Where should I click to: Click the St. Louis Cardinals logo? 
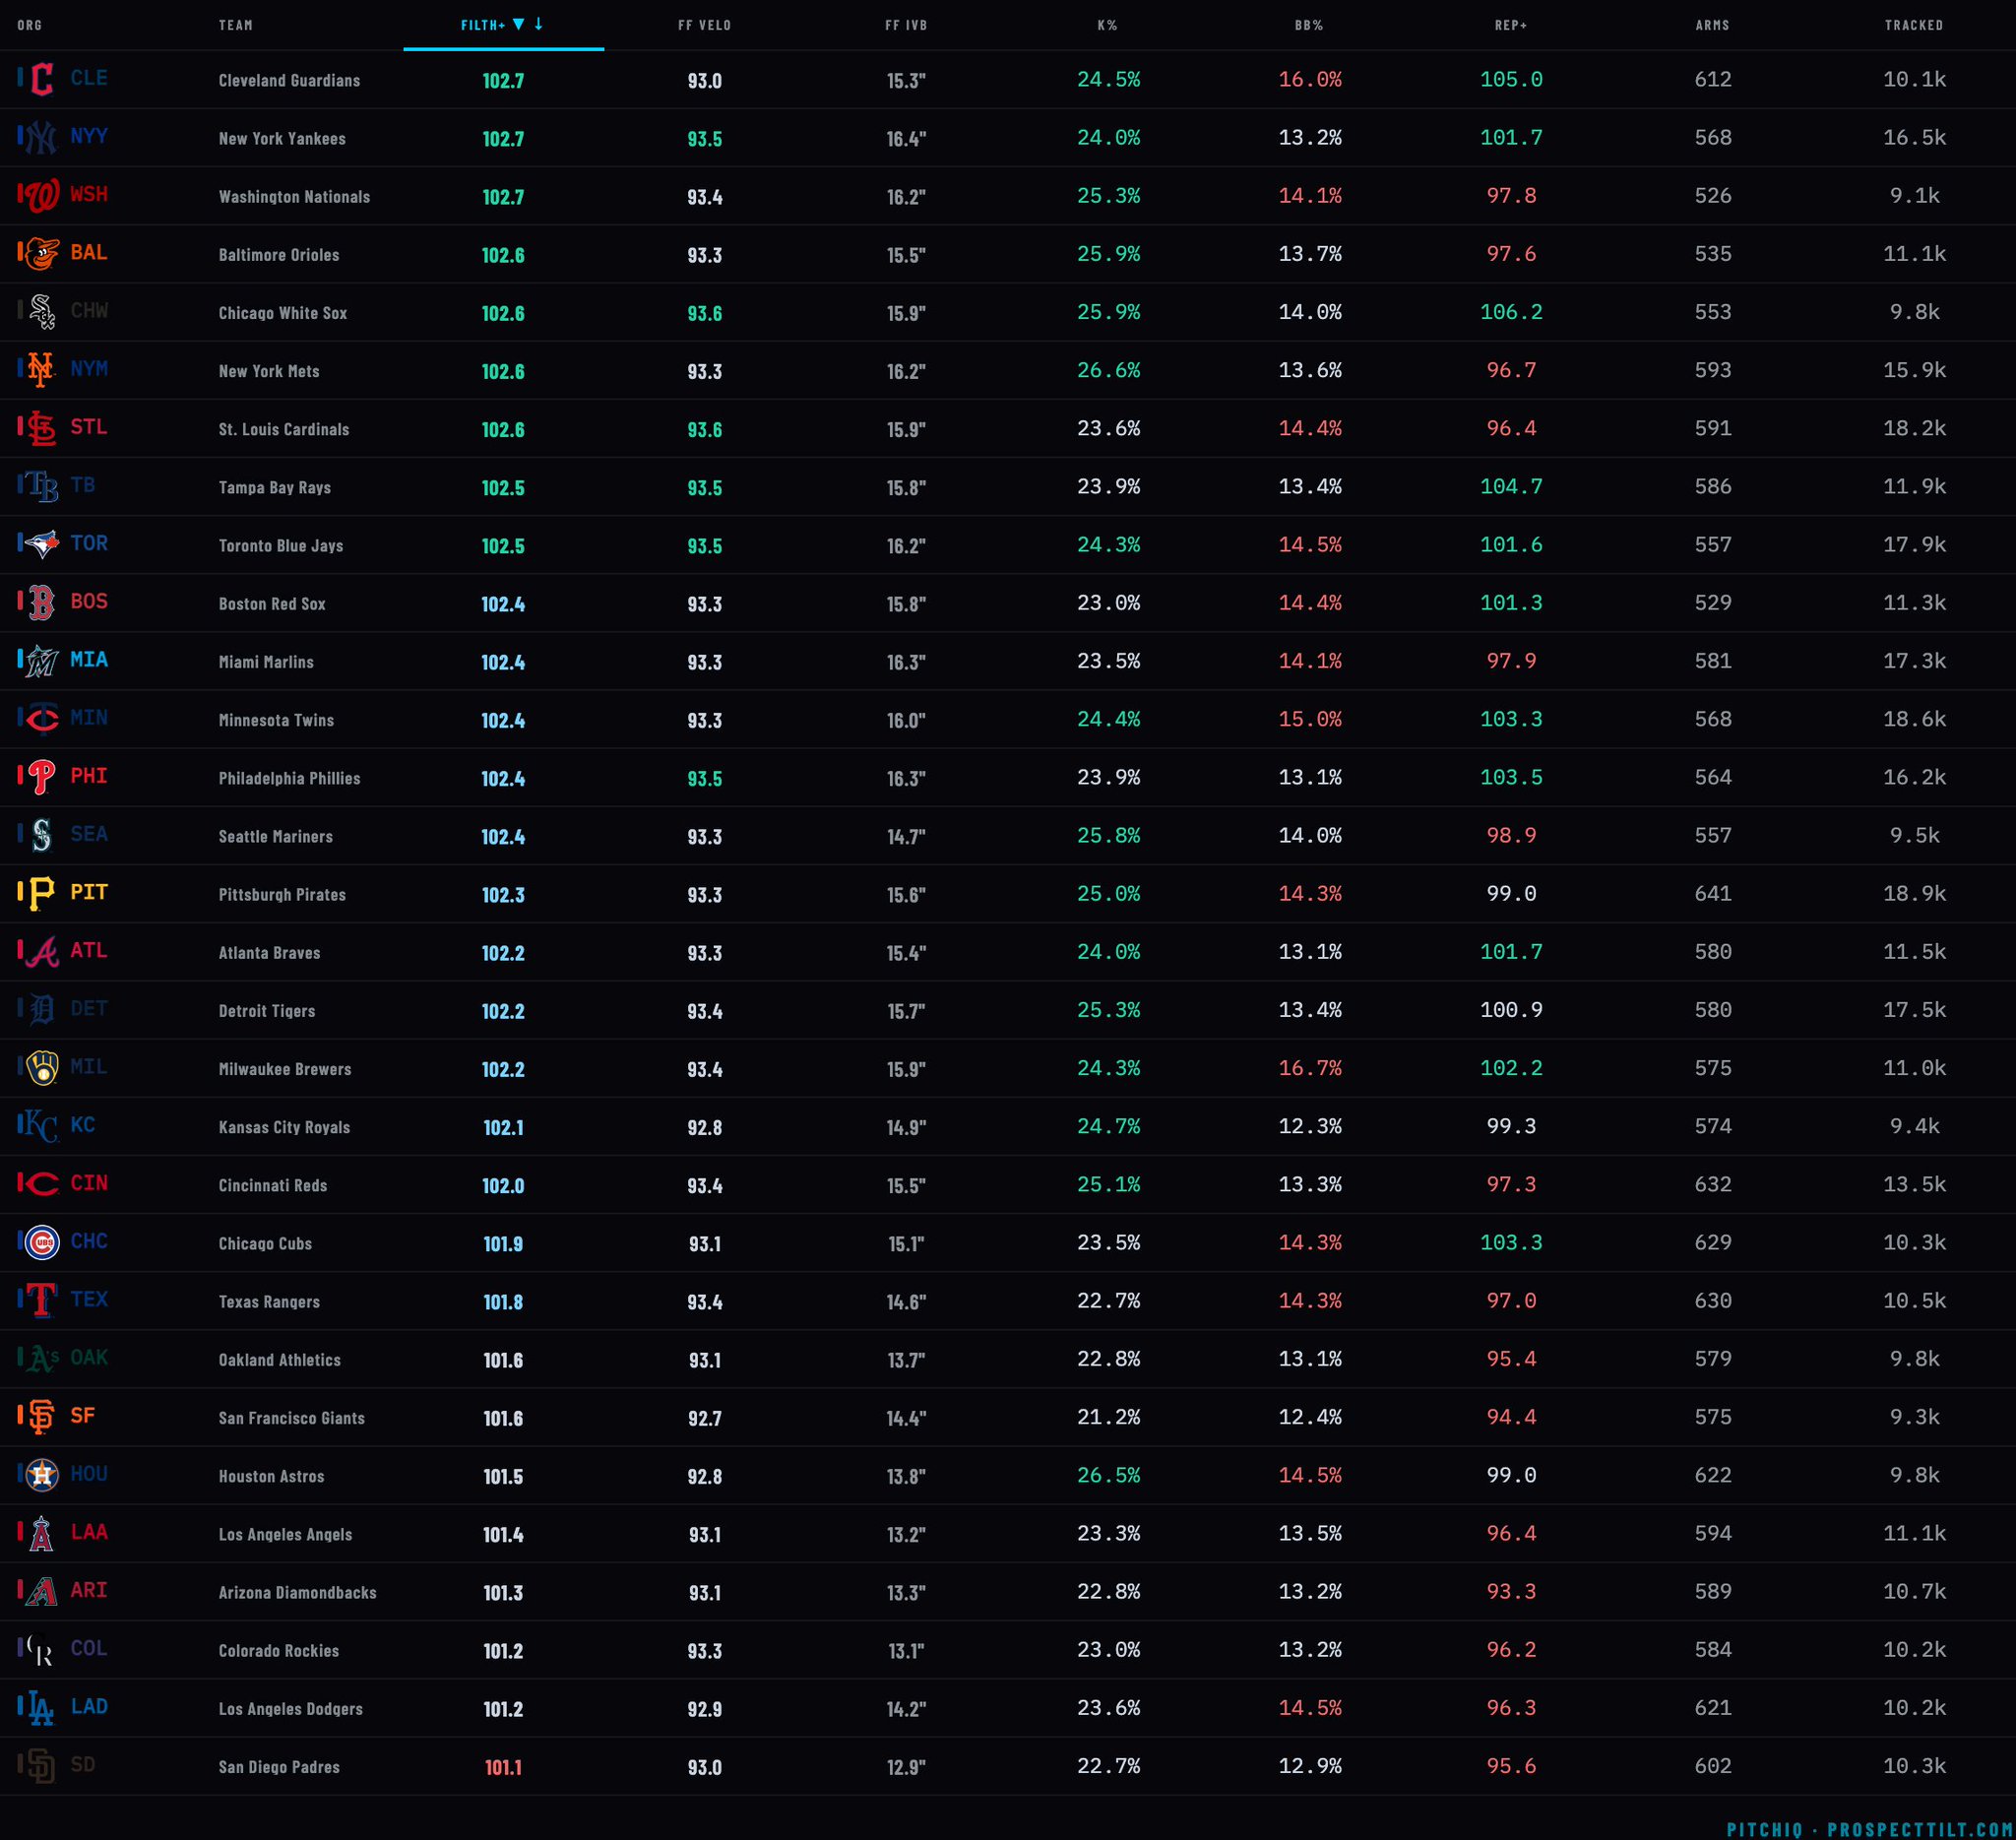click(x=41, y=428)
